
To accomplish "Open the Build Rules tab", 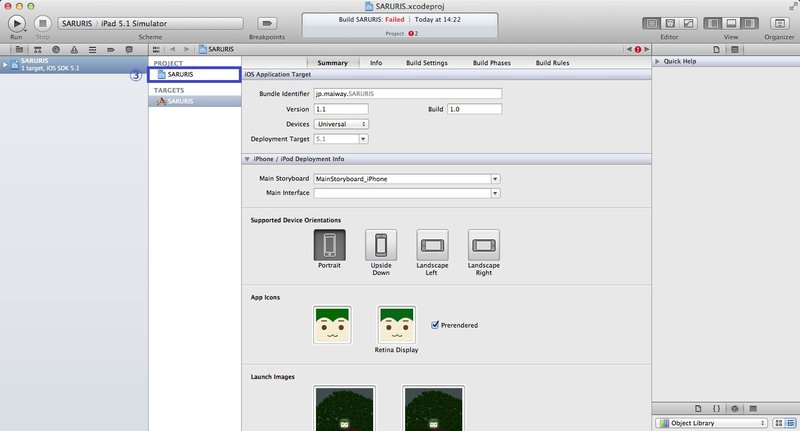I will coord(552,63).
